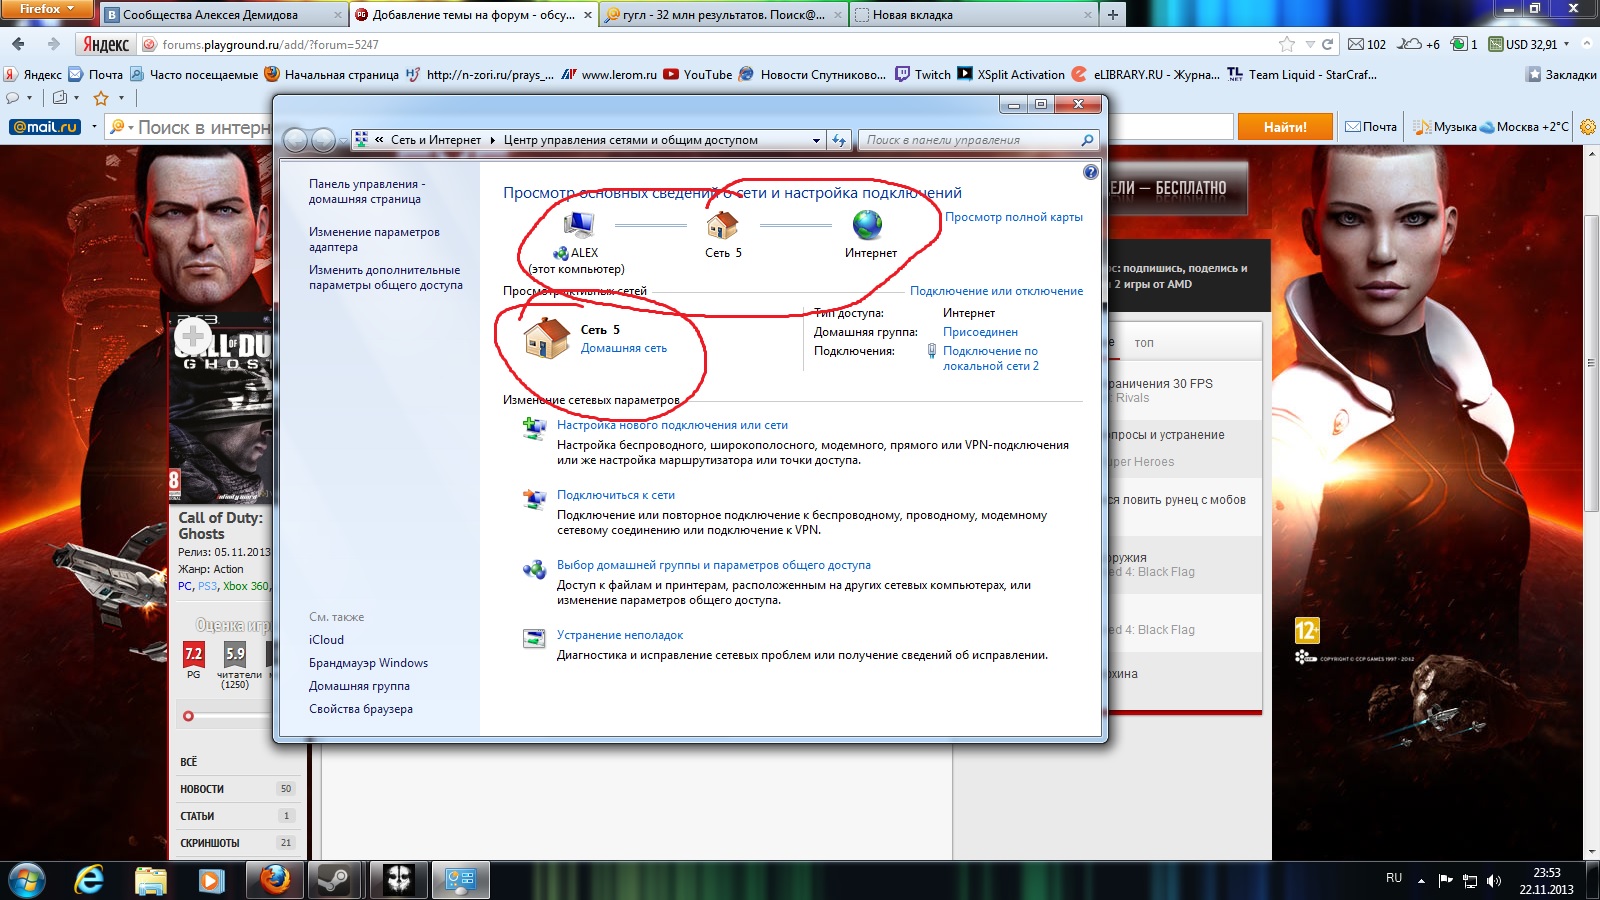Click the orange Найти! search button
Viewport: 1600px width, 900px height.
tap(1285, 127)
